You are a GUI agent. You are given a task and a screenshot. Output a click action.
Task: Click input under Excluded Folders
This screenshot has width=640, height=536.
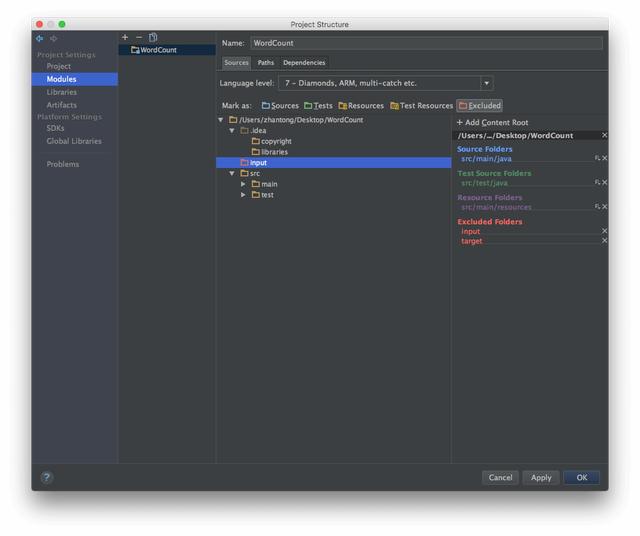tap(470, 231)
